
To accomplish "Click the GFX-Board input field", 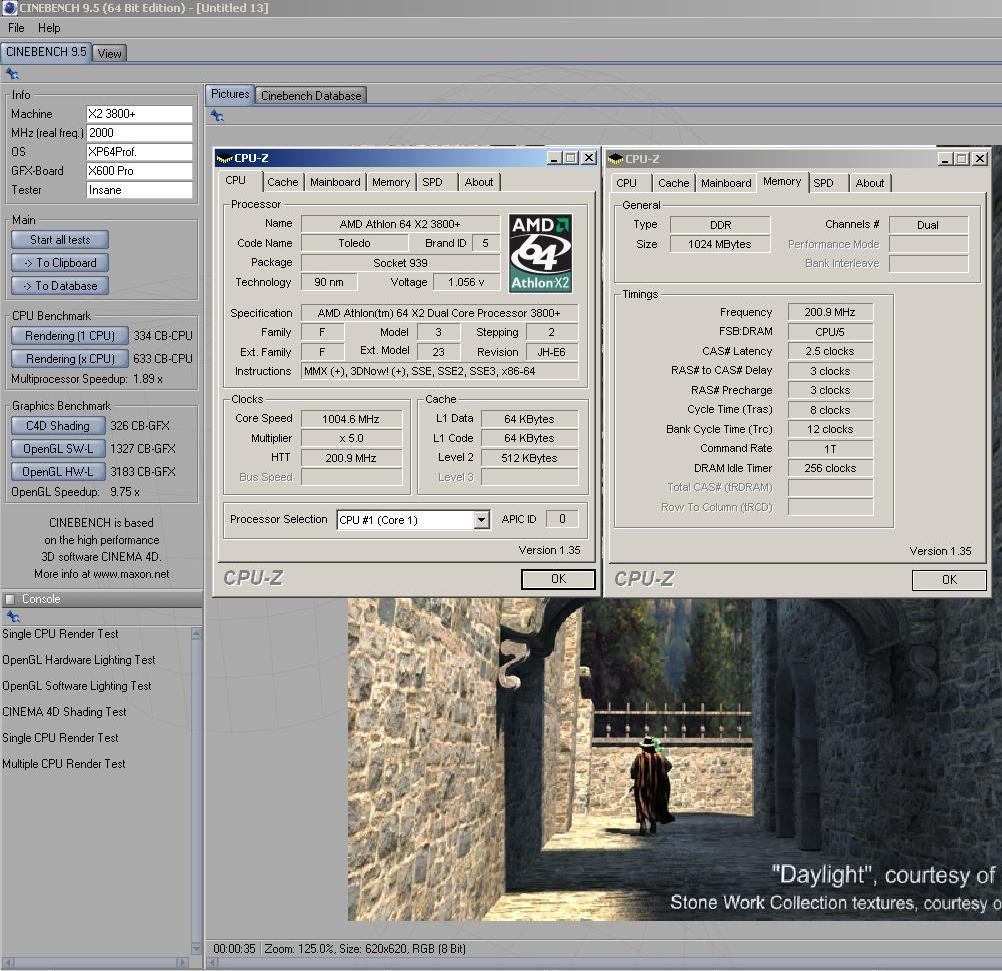I will (x=139, y=171).
